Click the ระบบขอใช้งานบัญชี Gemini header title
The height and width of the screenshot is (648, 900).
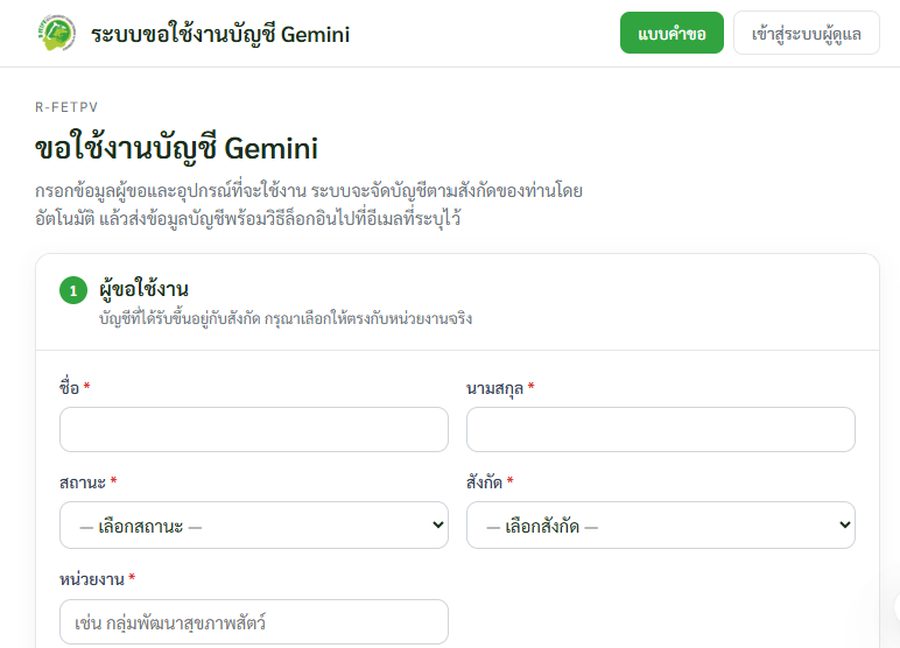[x=220, y=34]
